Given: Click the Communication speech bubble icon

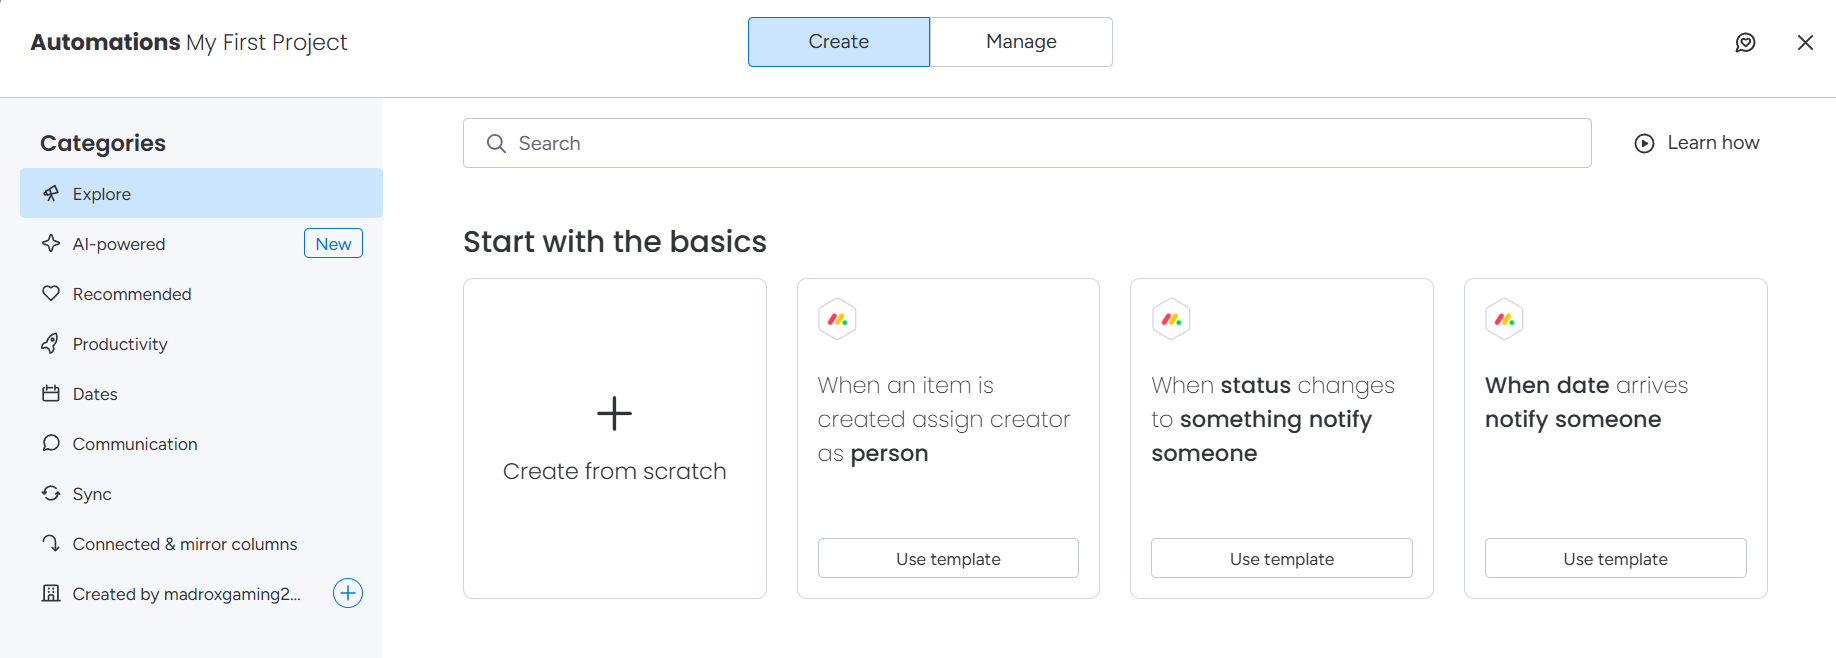Looking at the screenshot, I should click(51, 443).
